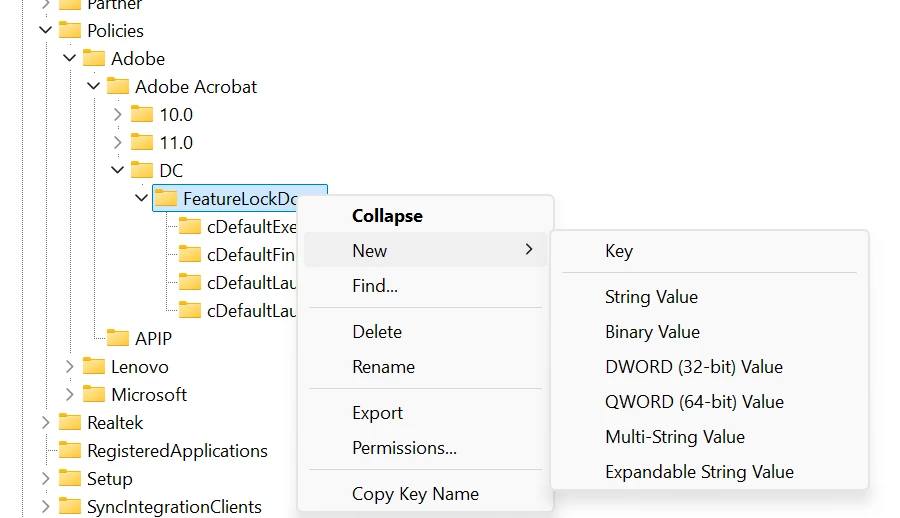Select the Policies key label
900x518 pixels.
pos(115,30)
